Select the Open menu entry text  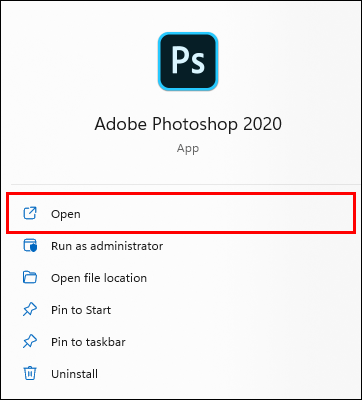pyautogui.click(x=66, y=214)
